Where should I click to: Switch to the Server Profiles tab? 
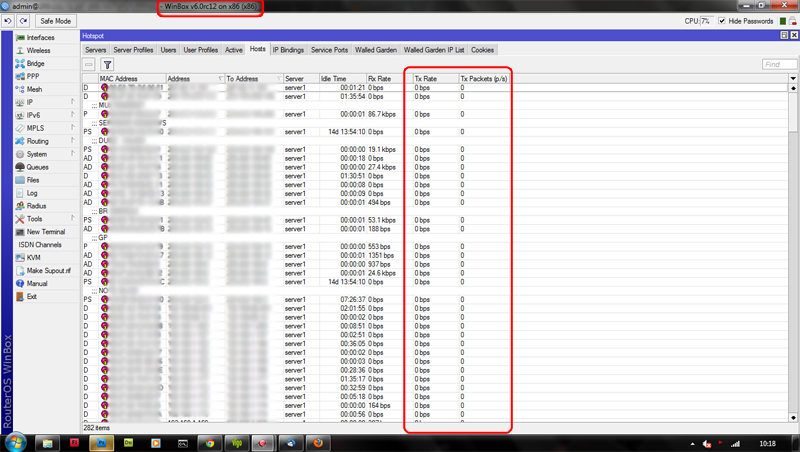pos(133,50)
